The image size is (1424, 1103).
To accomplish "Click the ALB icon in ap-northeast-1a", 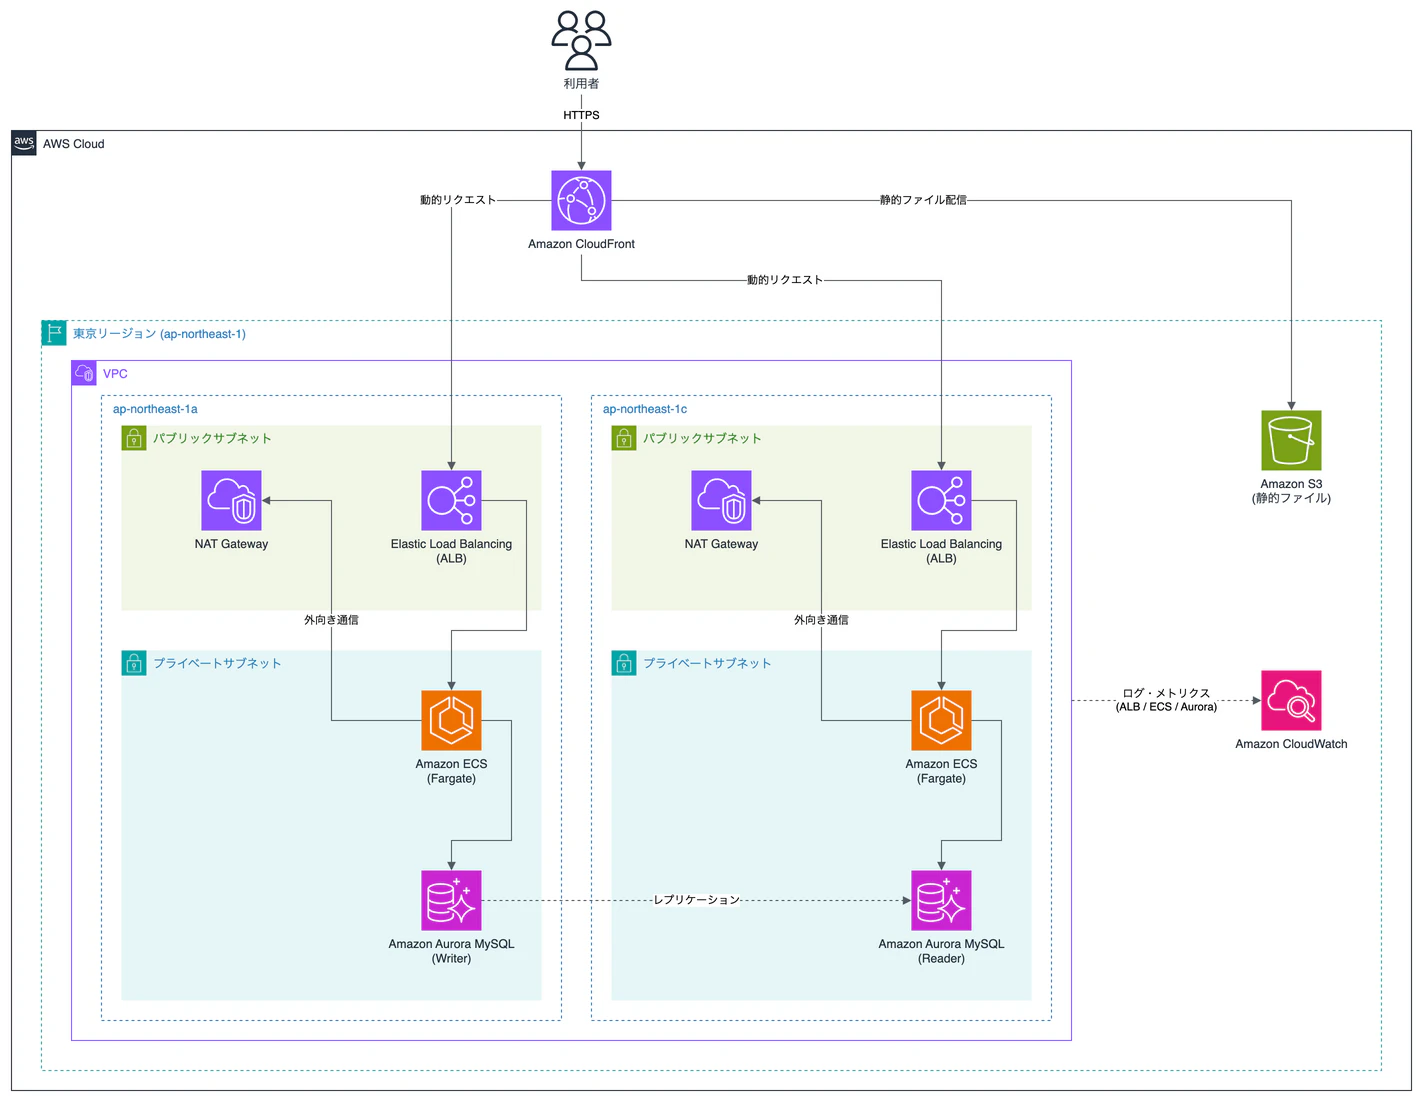I will click(451, 500).
